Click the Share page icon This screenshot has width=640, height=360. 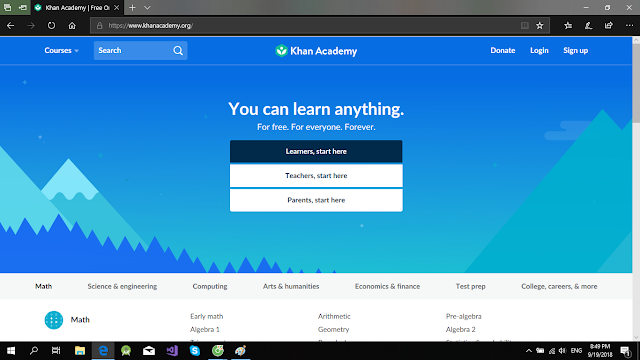pyautogui.click(x=609, y=26)
